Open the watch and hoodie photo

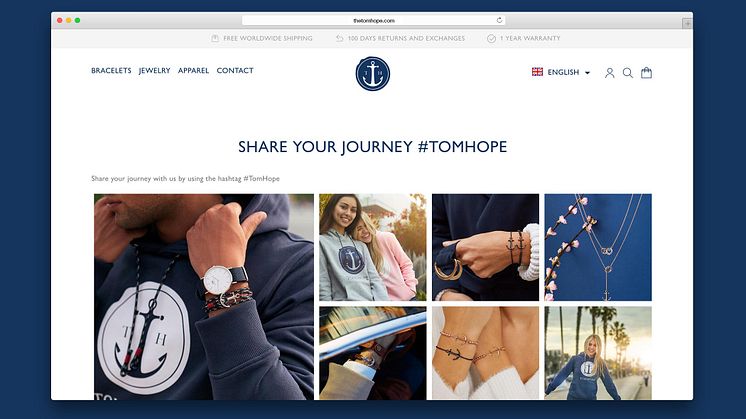point(204,296)
